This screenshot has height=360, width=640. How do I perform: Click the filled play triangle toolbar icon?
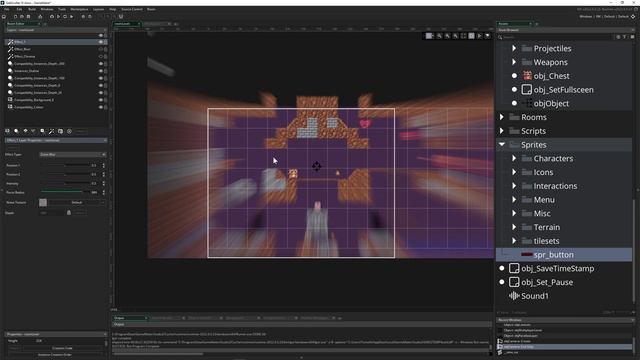[71, 17]
